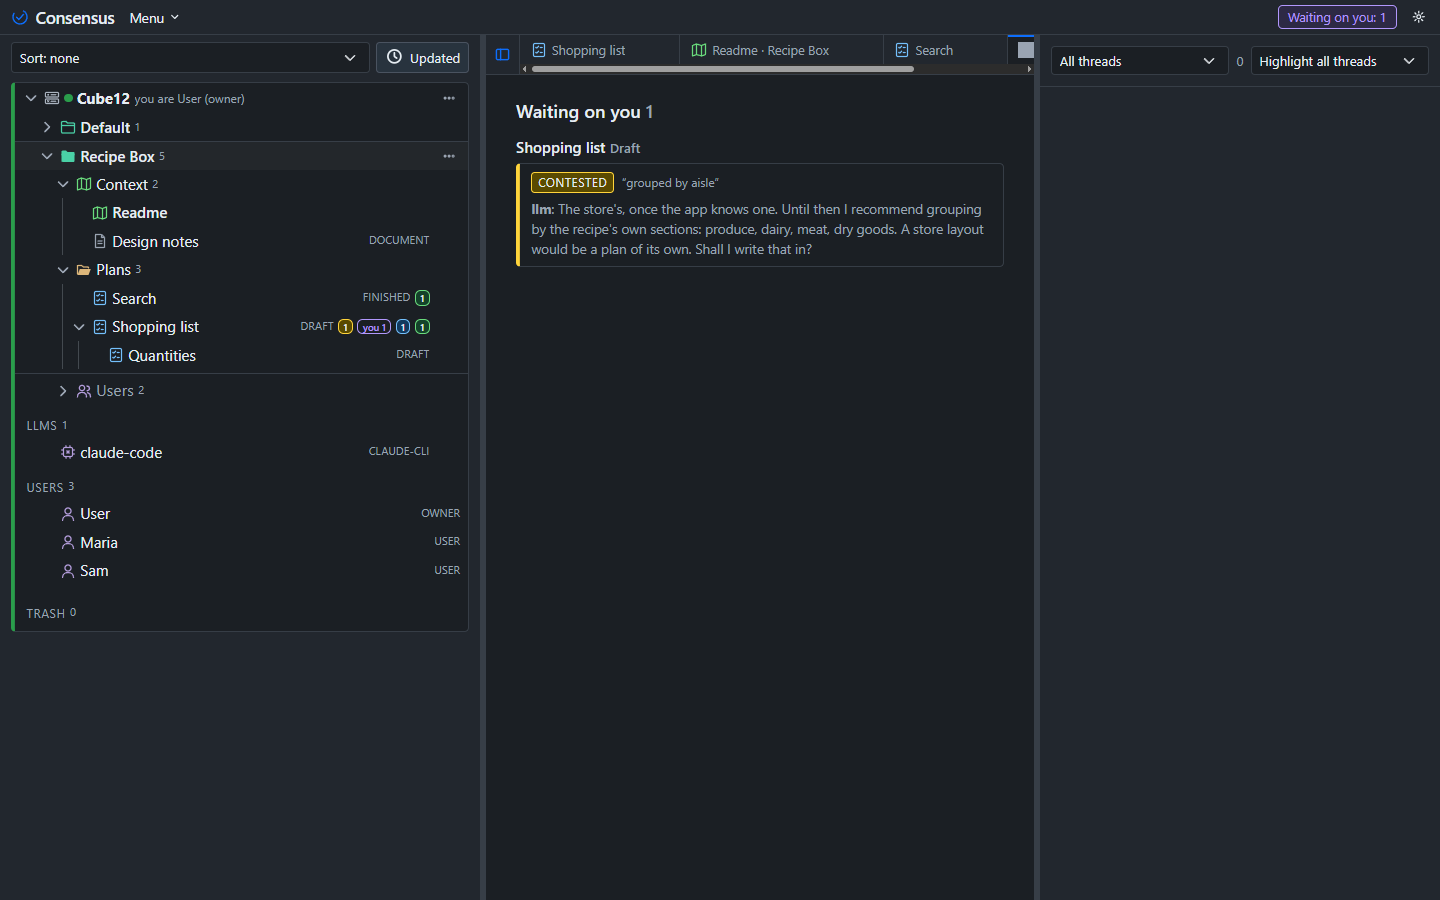Switch to the Search tab
Screen dimensions: 1440x900
[945, 50]
